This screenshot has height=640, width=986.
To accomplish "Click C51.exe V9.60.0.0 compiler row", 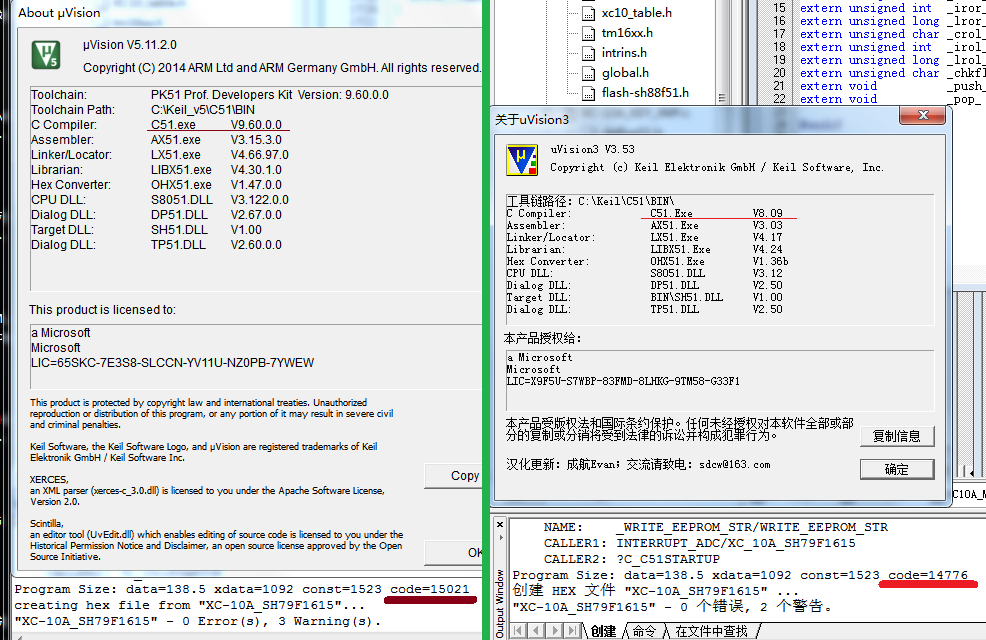I will (157, 124).
